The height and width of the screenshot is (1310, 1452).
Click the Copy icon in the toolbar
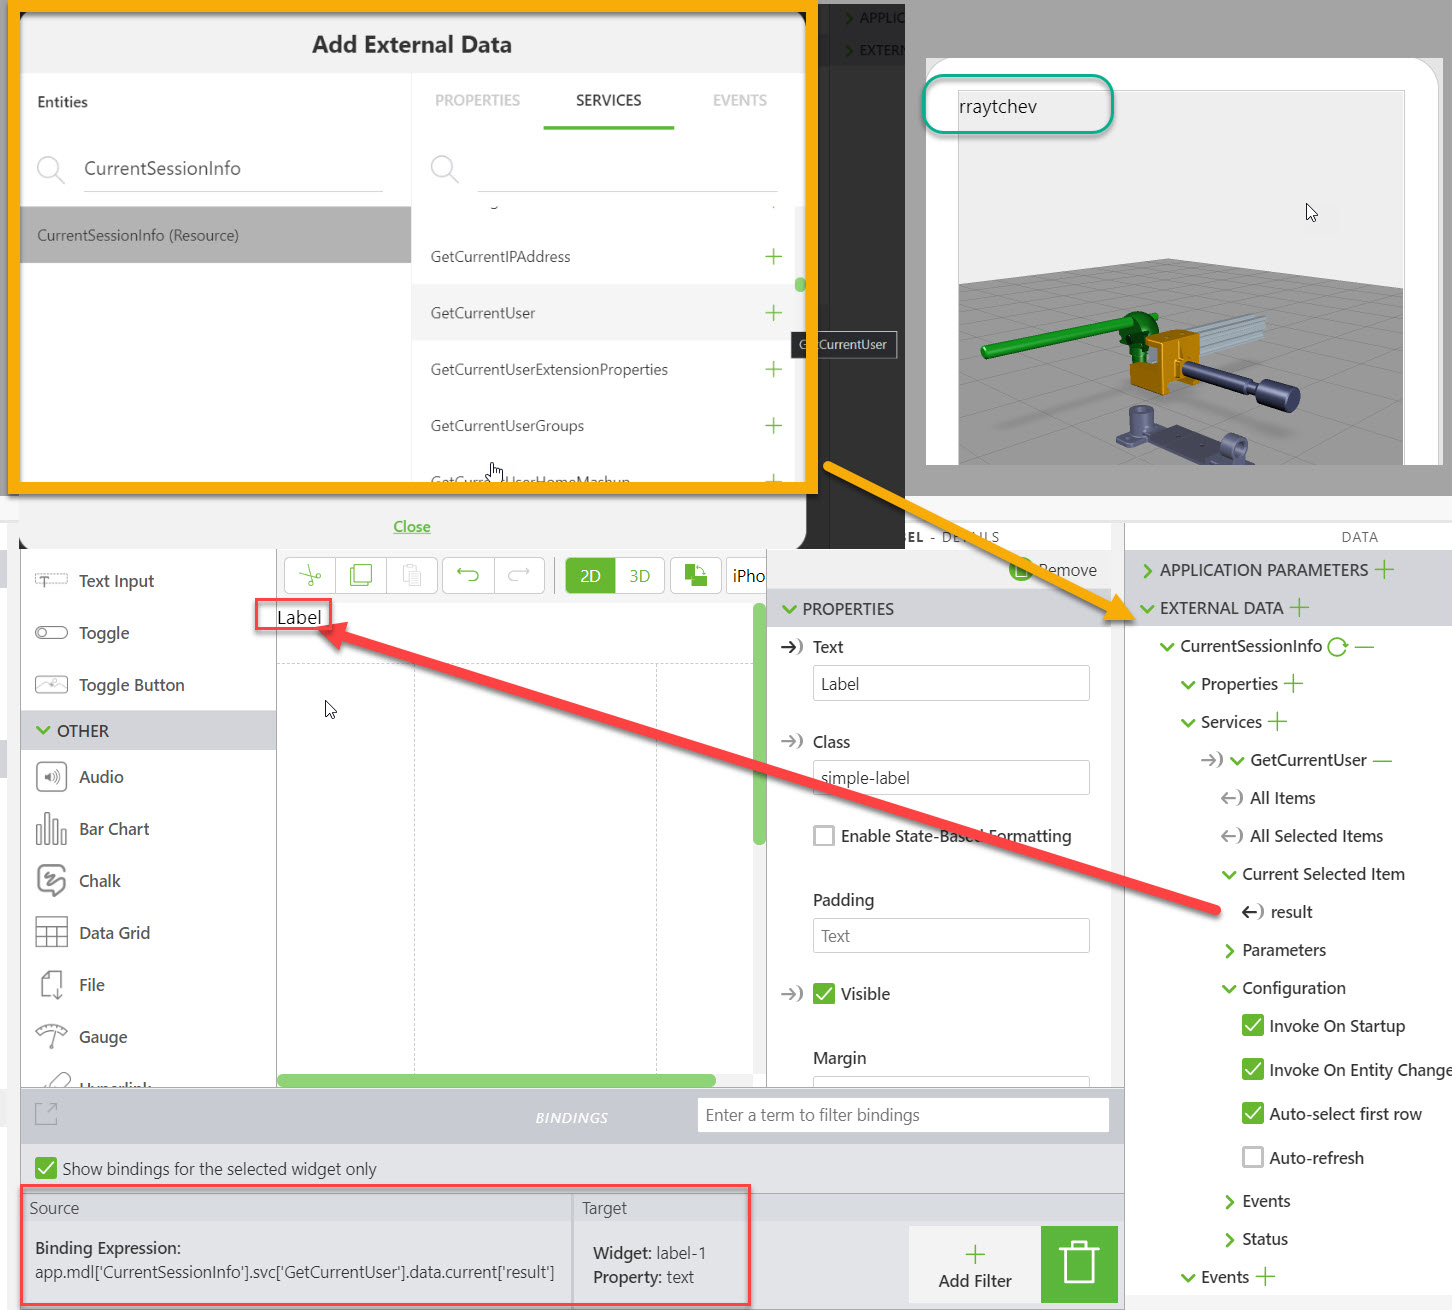(360, 575)
